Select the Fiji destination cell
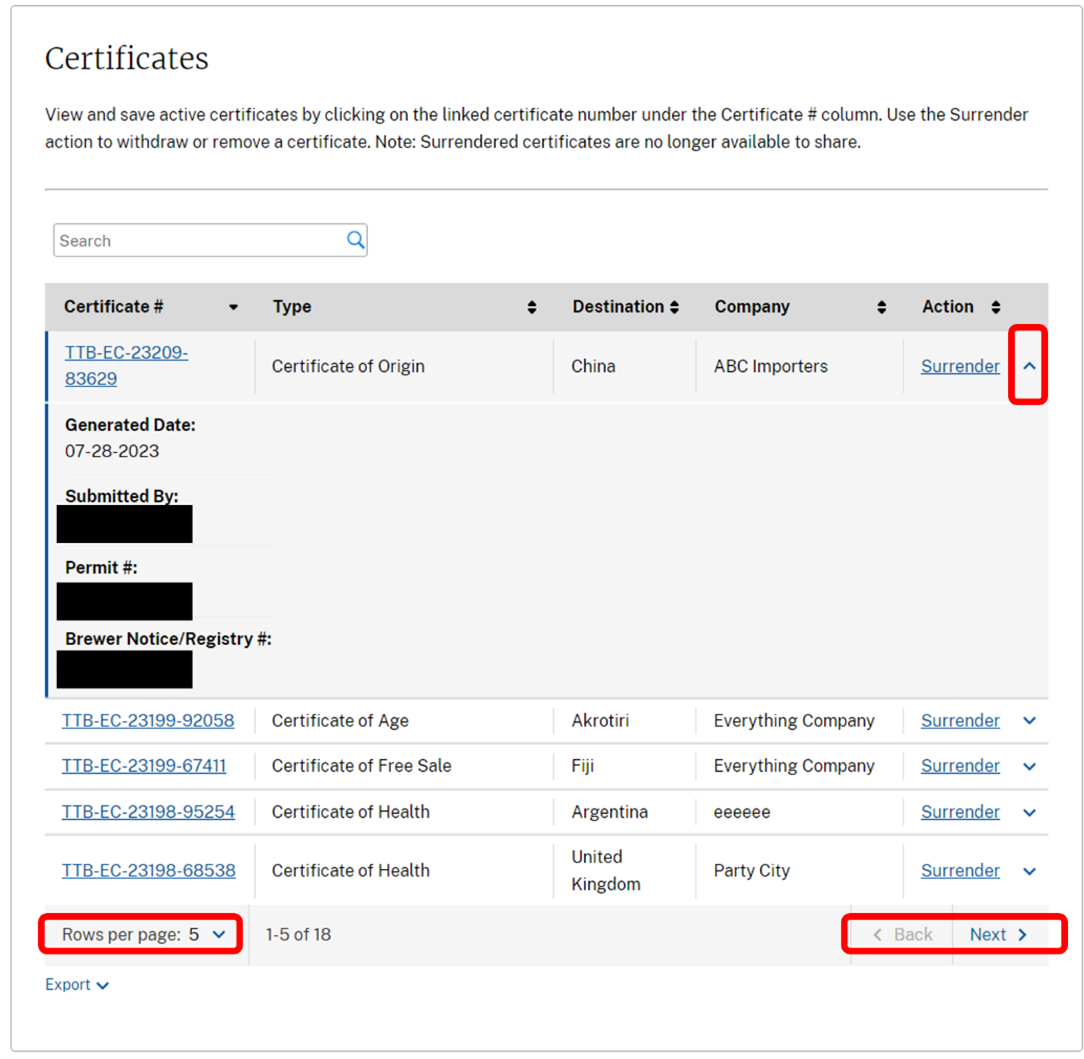Viewport: 1084px width, 1059px height. pyautogui.click(x=583, y=766)
